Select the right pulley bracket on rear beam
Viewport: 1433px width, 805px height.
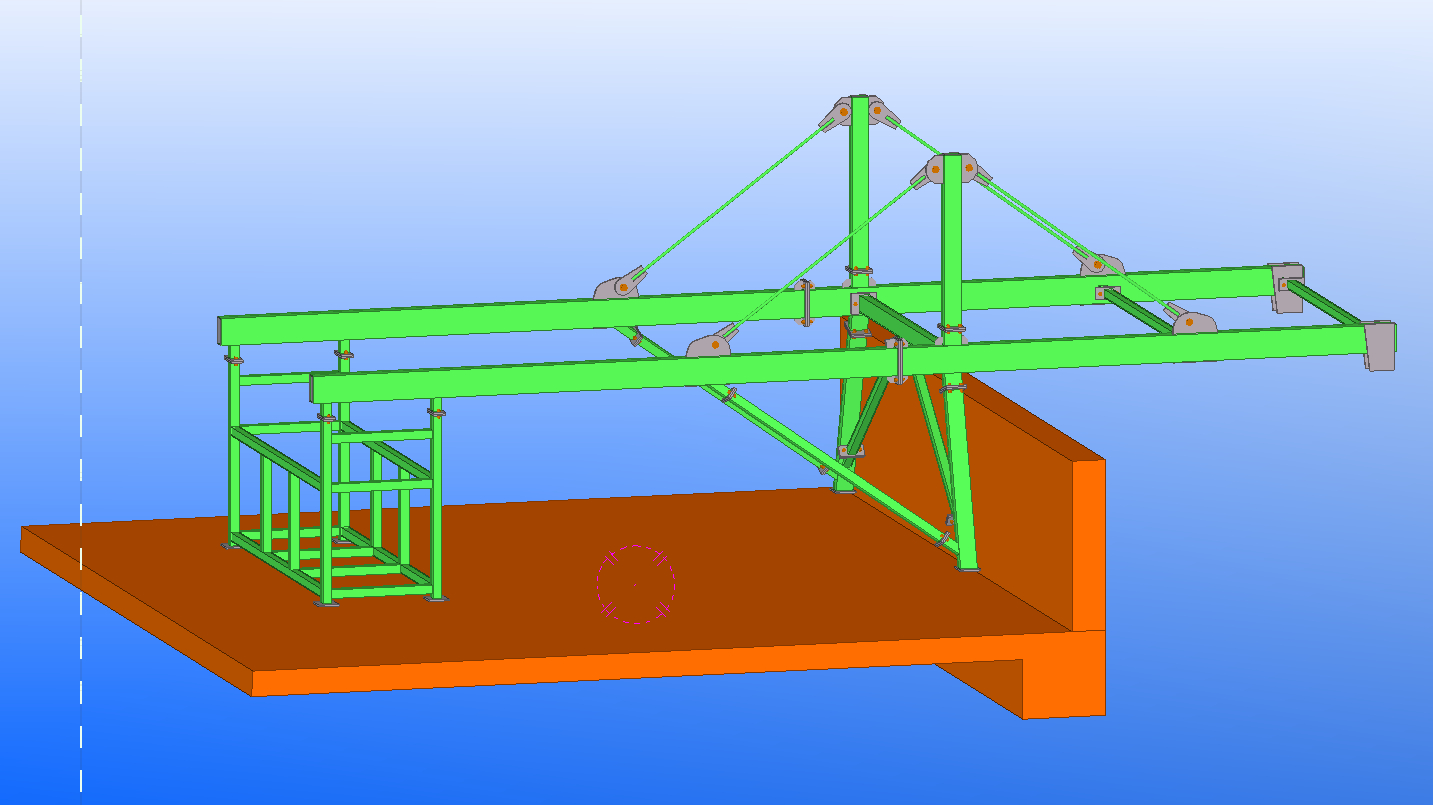[1098, 264]
